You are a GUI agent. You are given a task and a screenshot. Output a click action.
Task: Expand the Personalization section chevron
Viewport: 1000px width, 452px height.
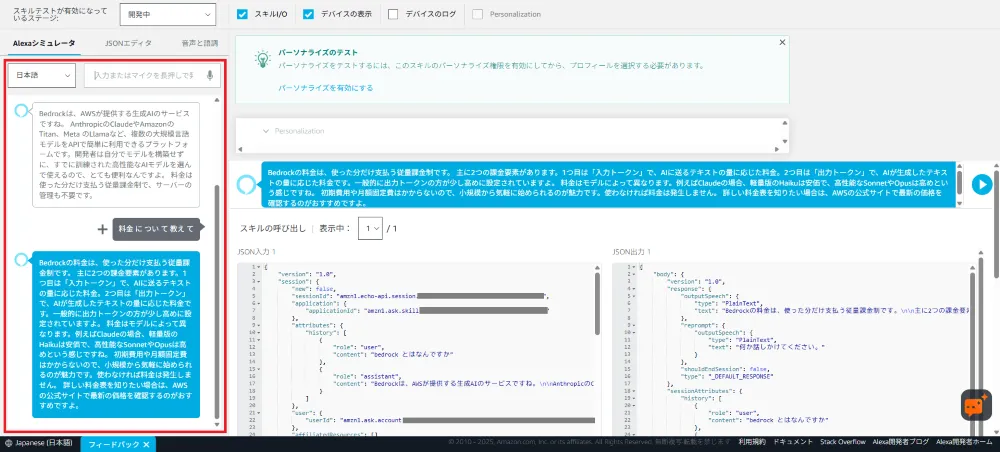265,131
